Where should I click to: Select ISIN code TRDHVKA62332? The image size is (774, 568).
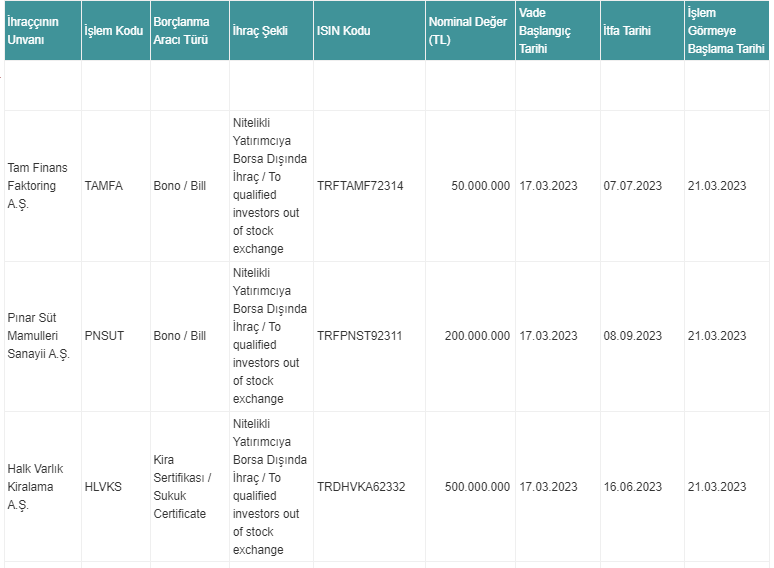[x=361, y=487]
